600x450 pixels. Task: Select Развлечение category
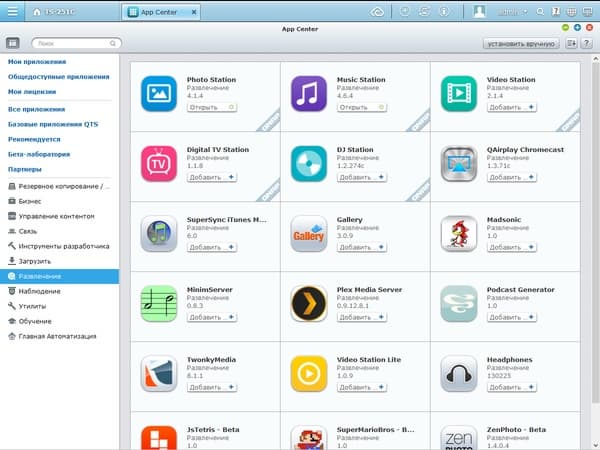pyautogui.click(x=59, y=276)
